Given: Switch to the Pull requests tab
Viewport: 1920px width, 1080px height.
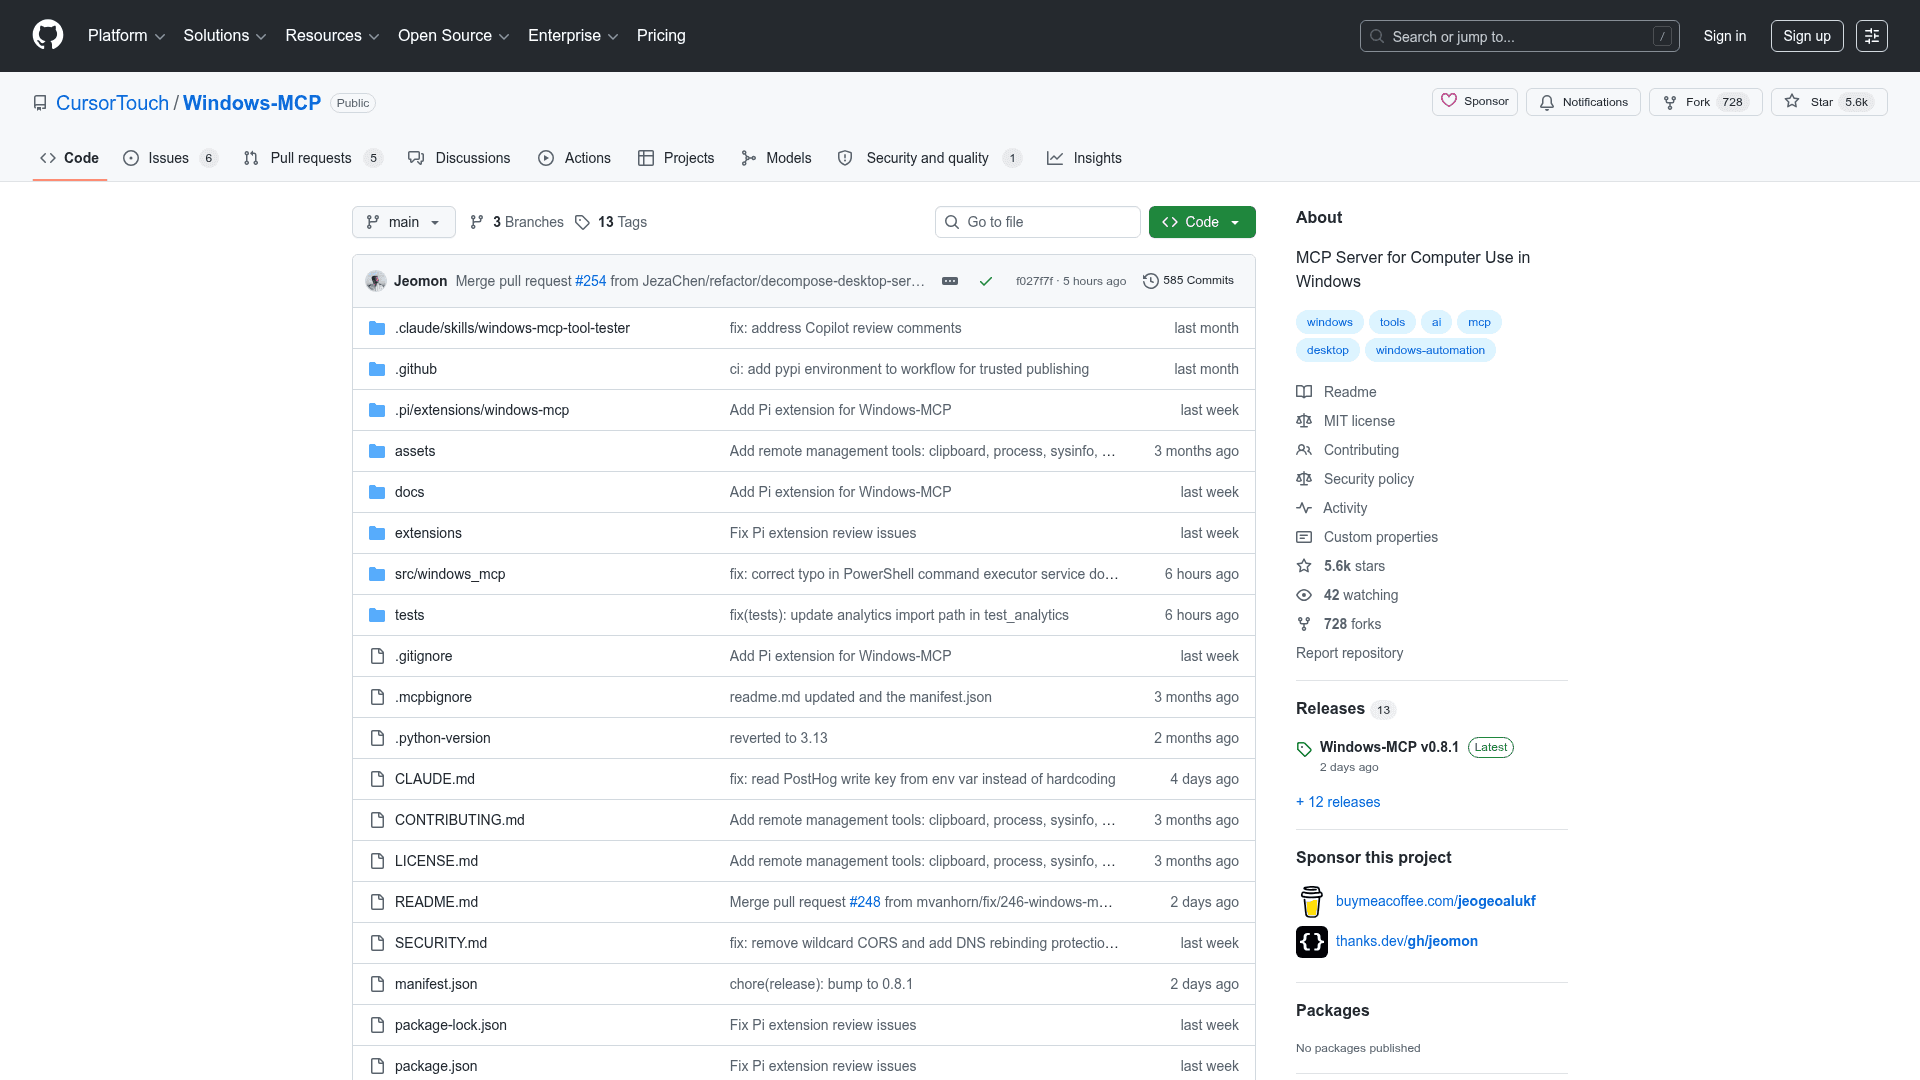Looking at the screenshot, I should click(313, 158).
